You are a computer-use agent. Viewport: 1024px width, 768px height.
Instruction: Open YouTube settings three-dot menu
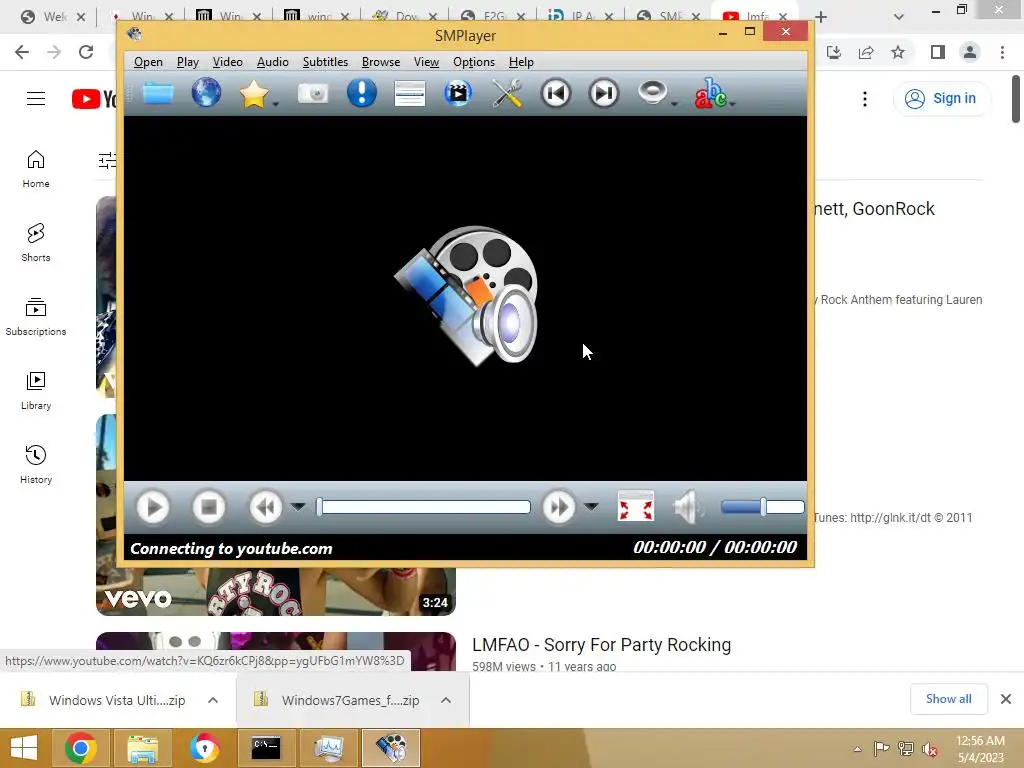click(865, 99)
